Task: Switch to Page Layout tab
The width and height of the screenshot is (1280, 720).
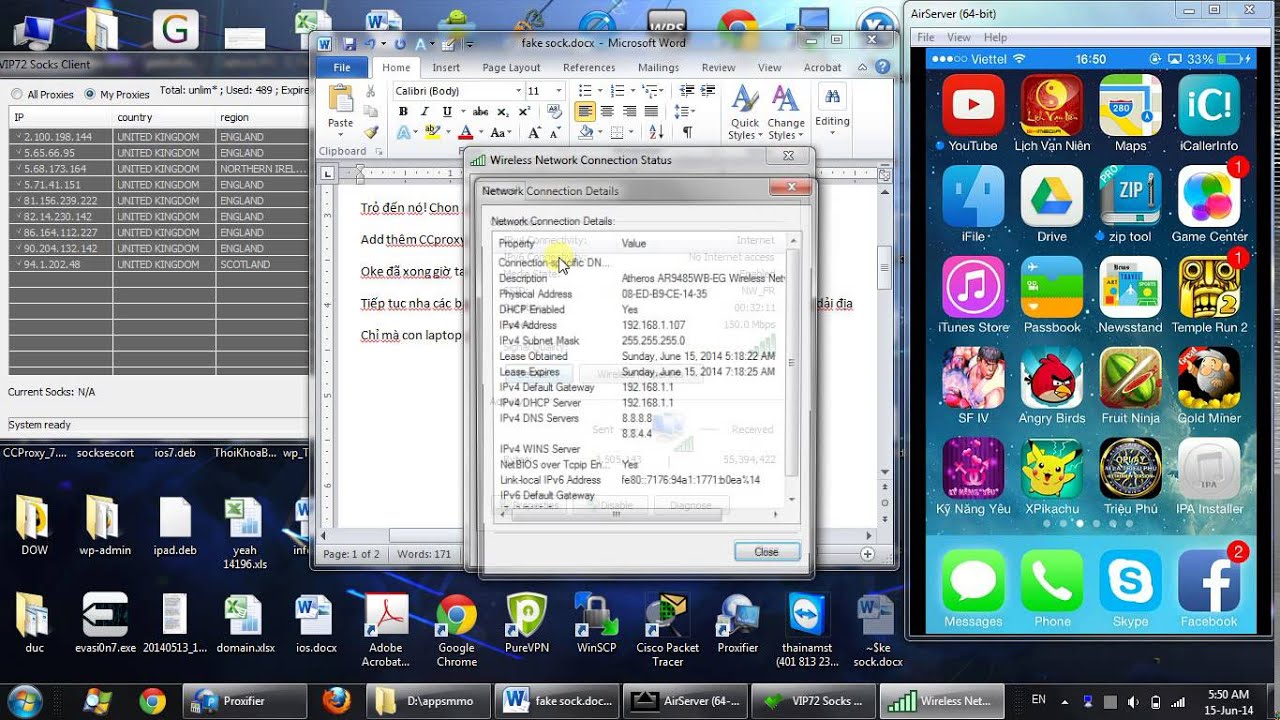Action: 511,68
